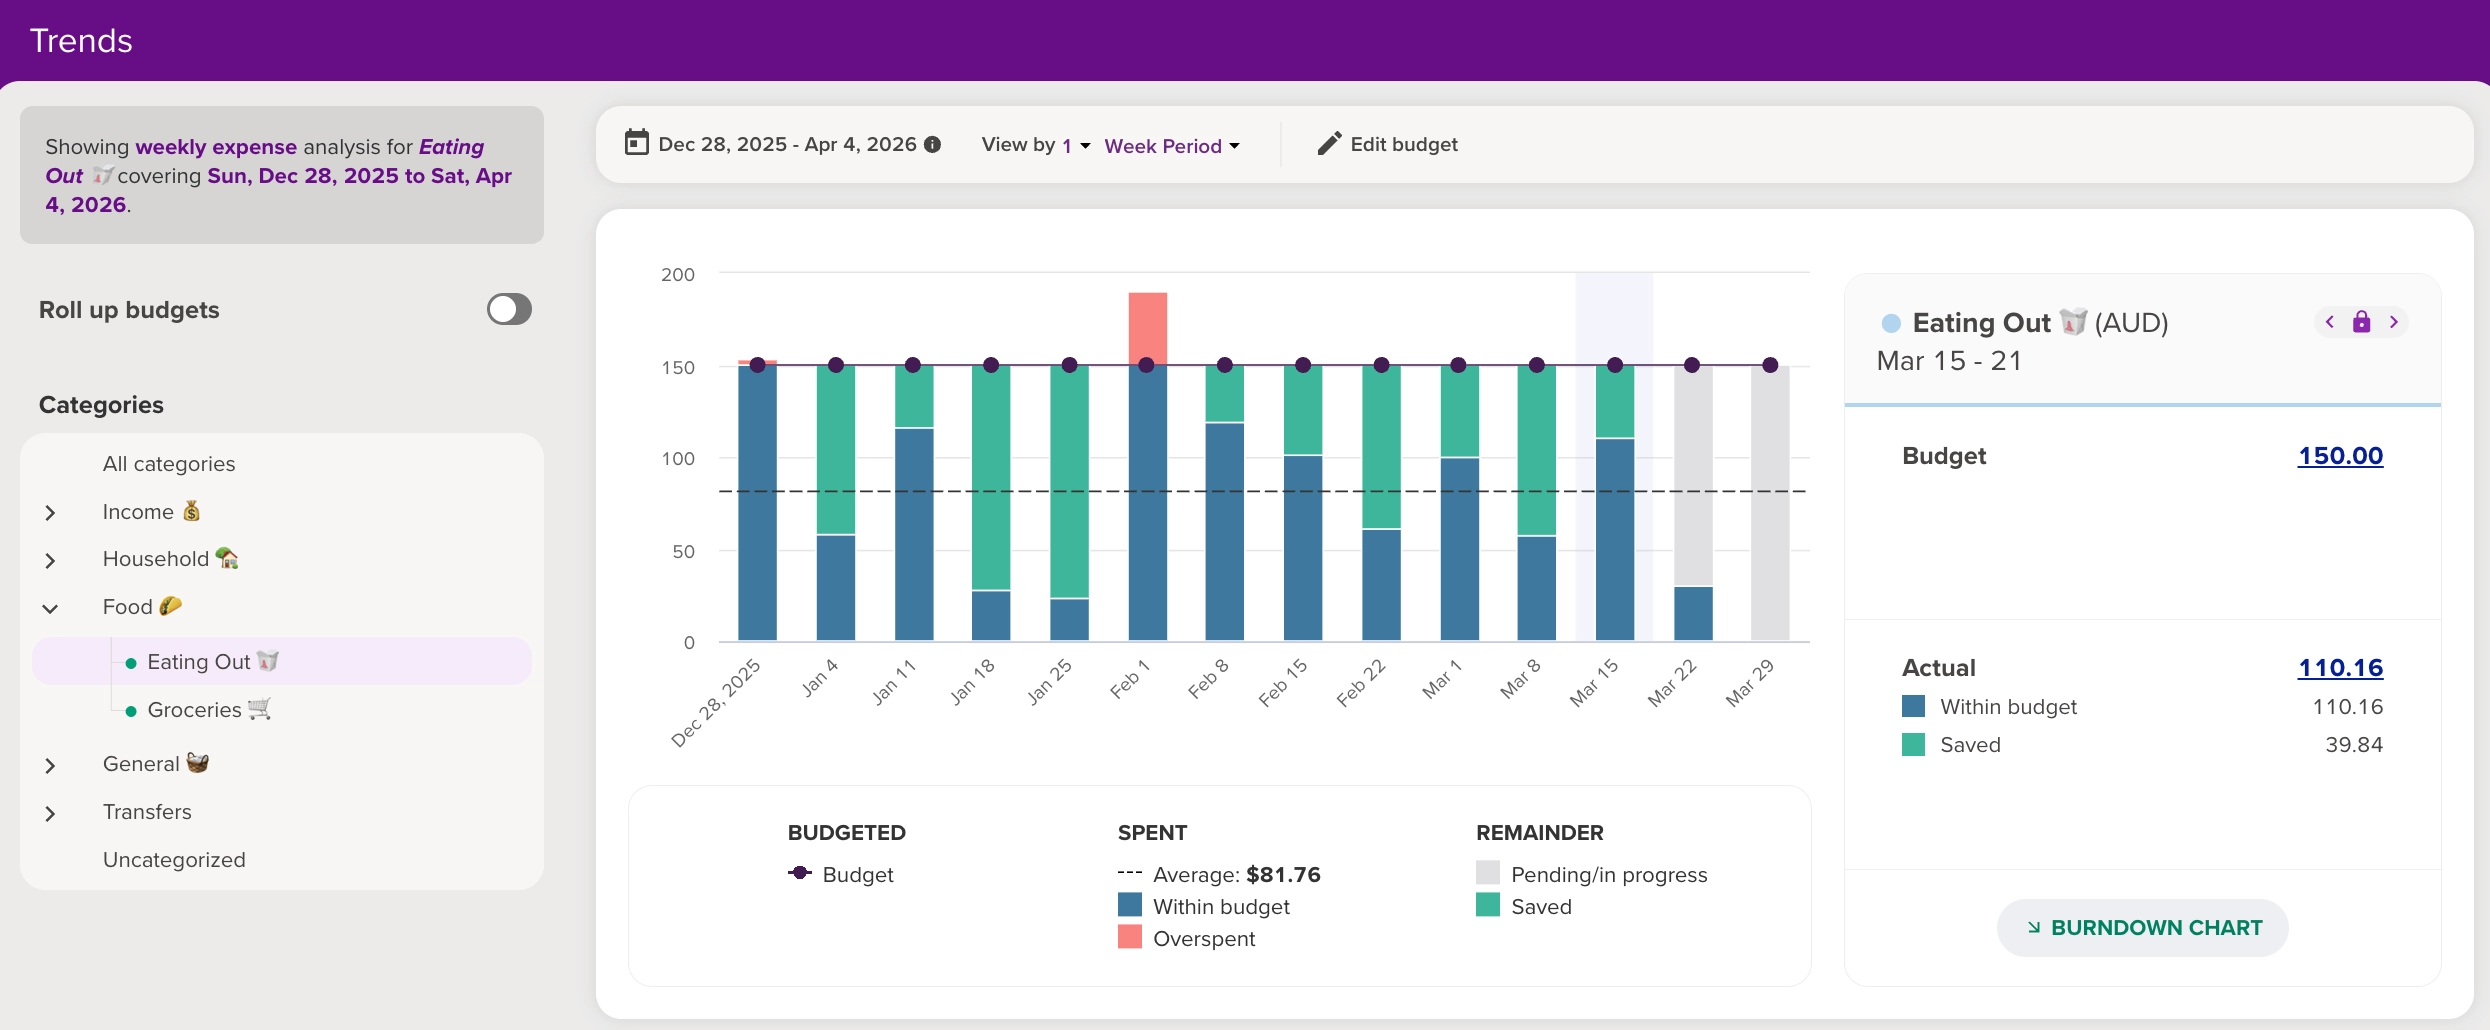The height and width of the screenshot is (1030, 2490).
Task: Select All categories
Action: coord(169,464)
